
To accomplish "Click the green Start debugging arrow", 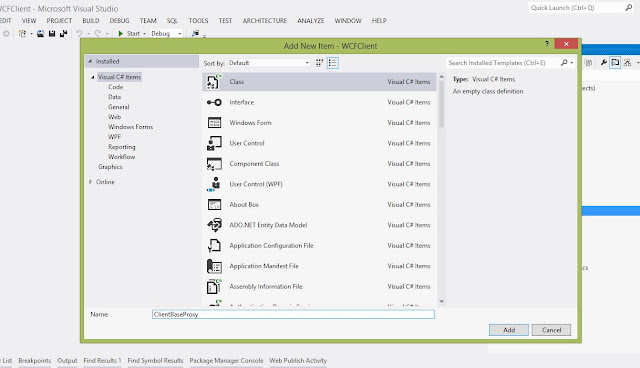I will coord(120,33).
